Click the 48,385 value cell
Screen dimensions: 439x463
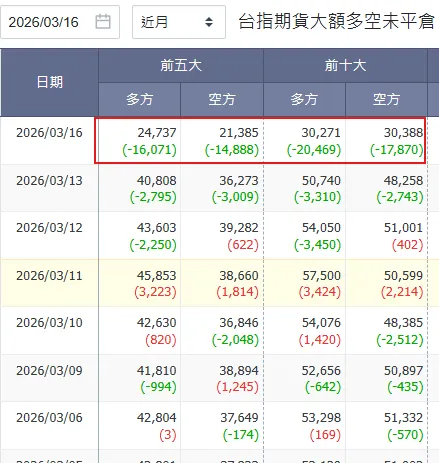[x=386, y=330]
